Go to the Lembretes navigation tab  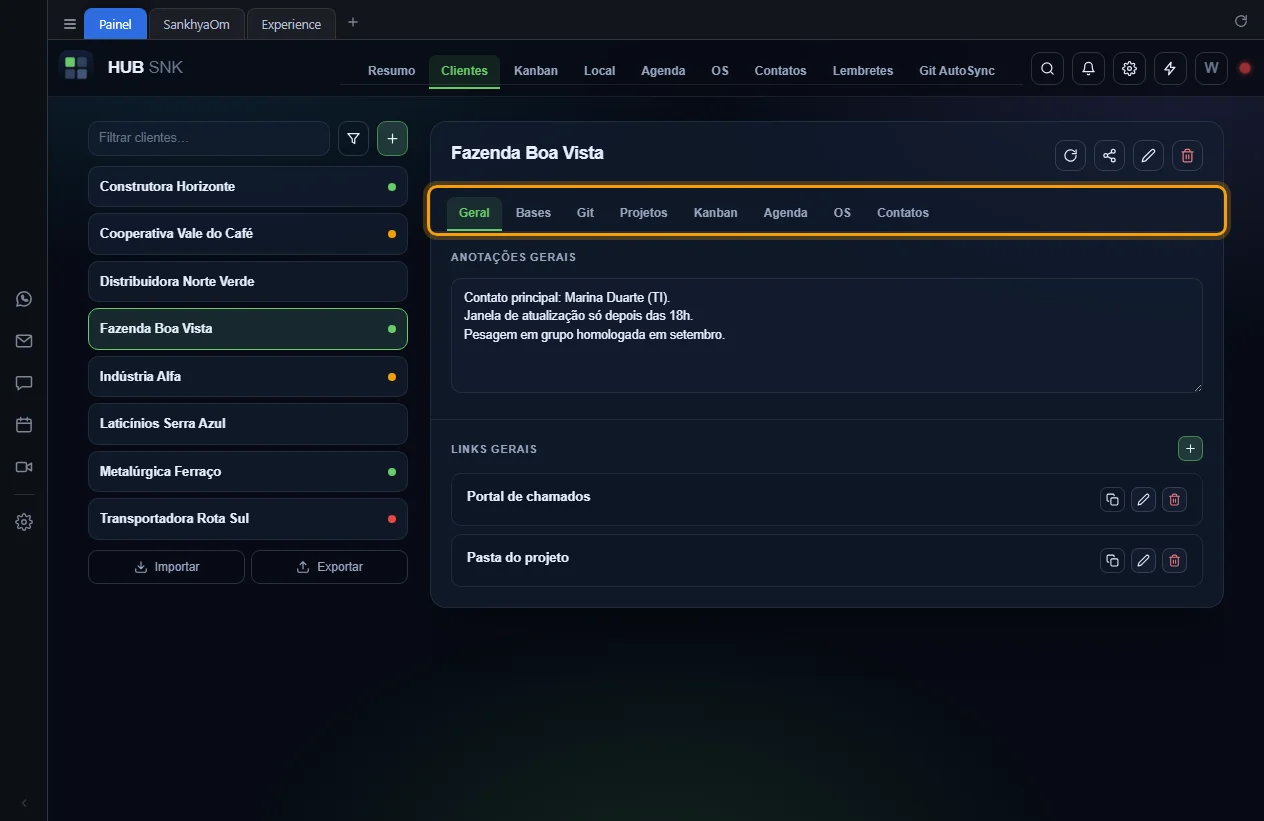[x=863, y=71]
